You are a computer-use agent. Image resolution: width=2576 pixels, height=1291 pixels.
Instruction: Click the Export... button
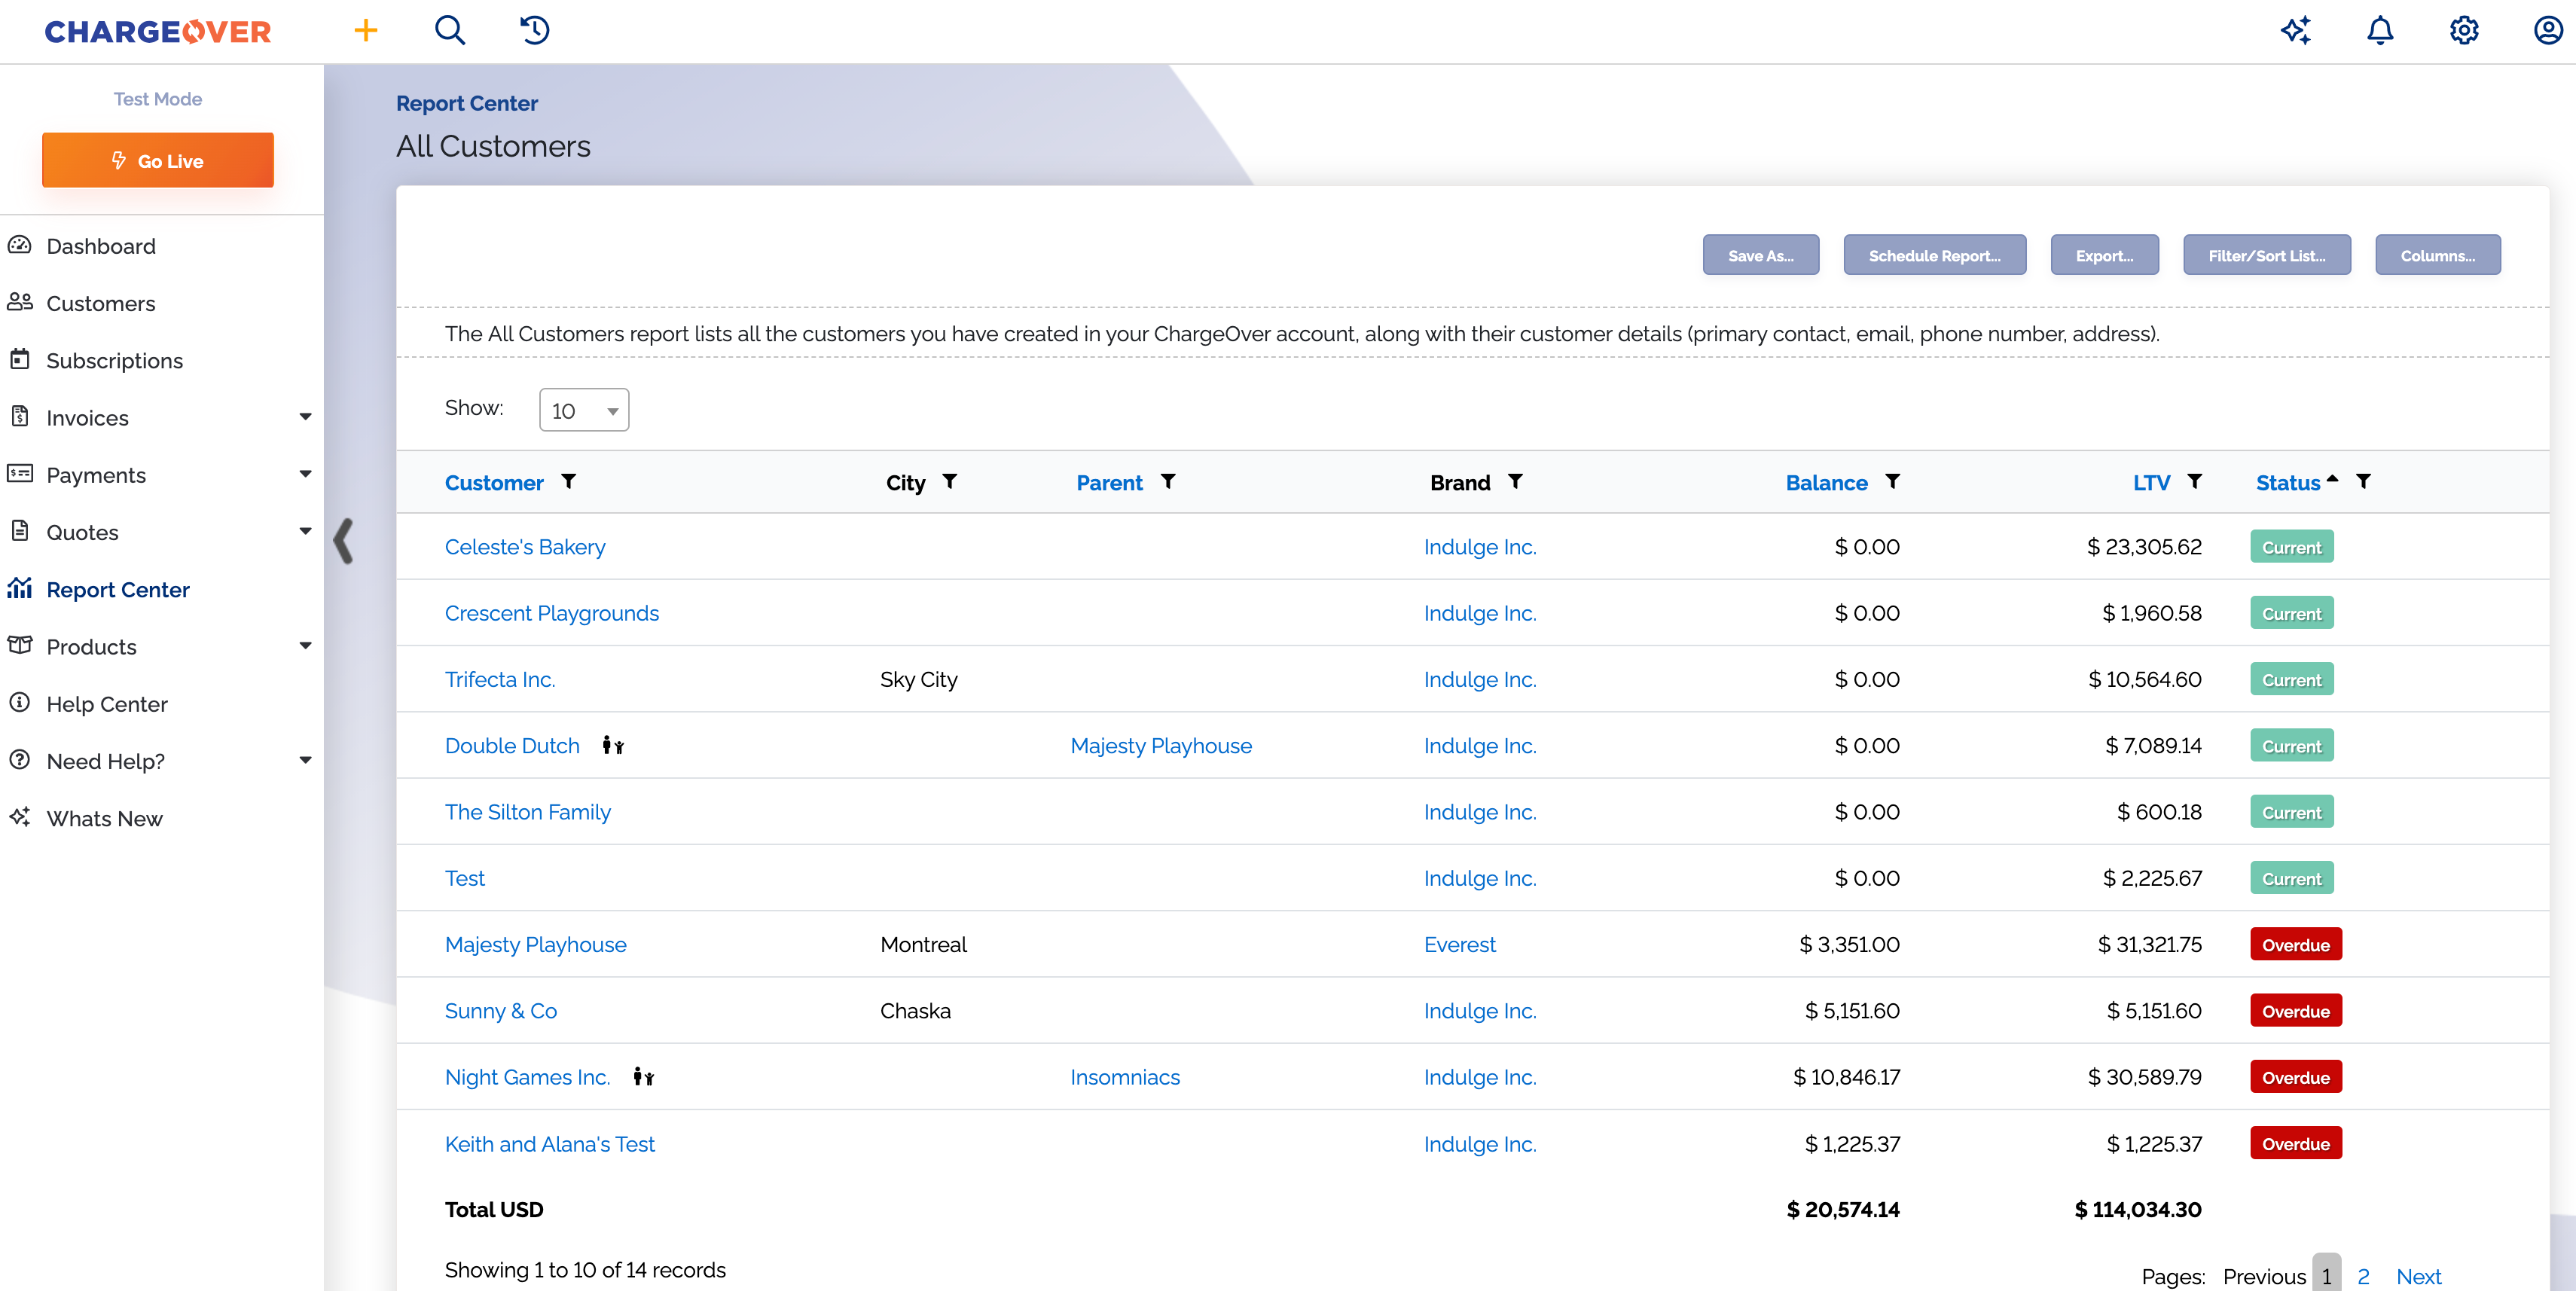2105,255
